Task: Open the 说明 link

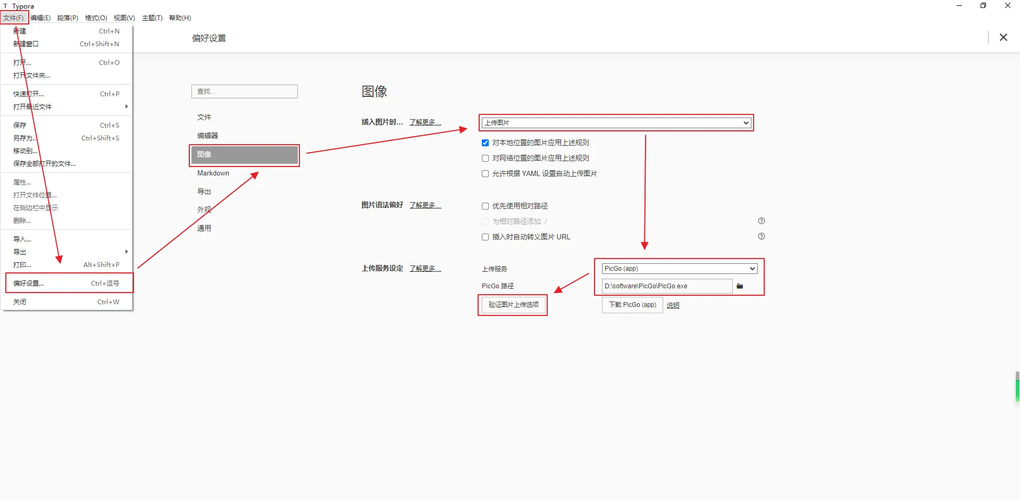Action: pyautogui.click(x=673, y=306)
